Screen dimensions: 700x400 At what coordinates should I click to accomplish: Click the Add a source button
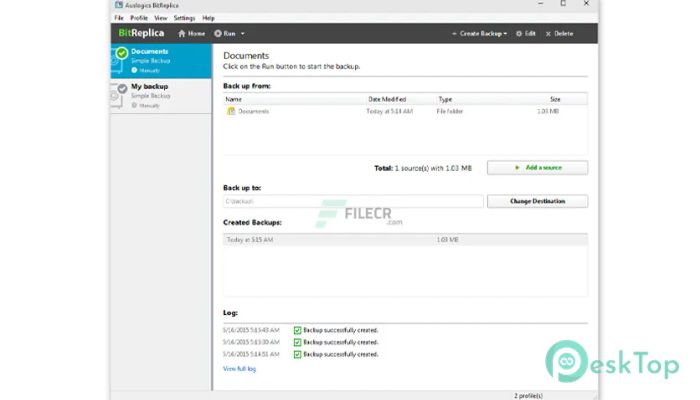(x=537, y=168)
